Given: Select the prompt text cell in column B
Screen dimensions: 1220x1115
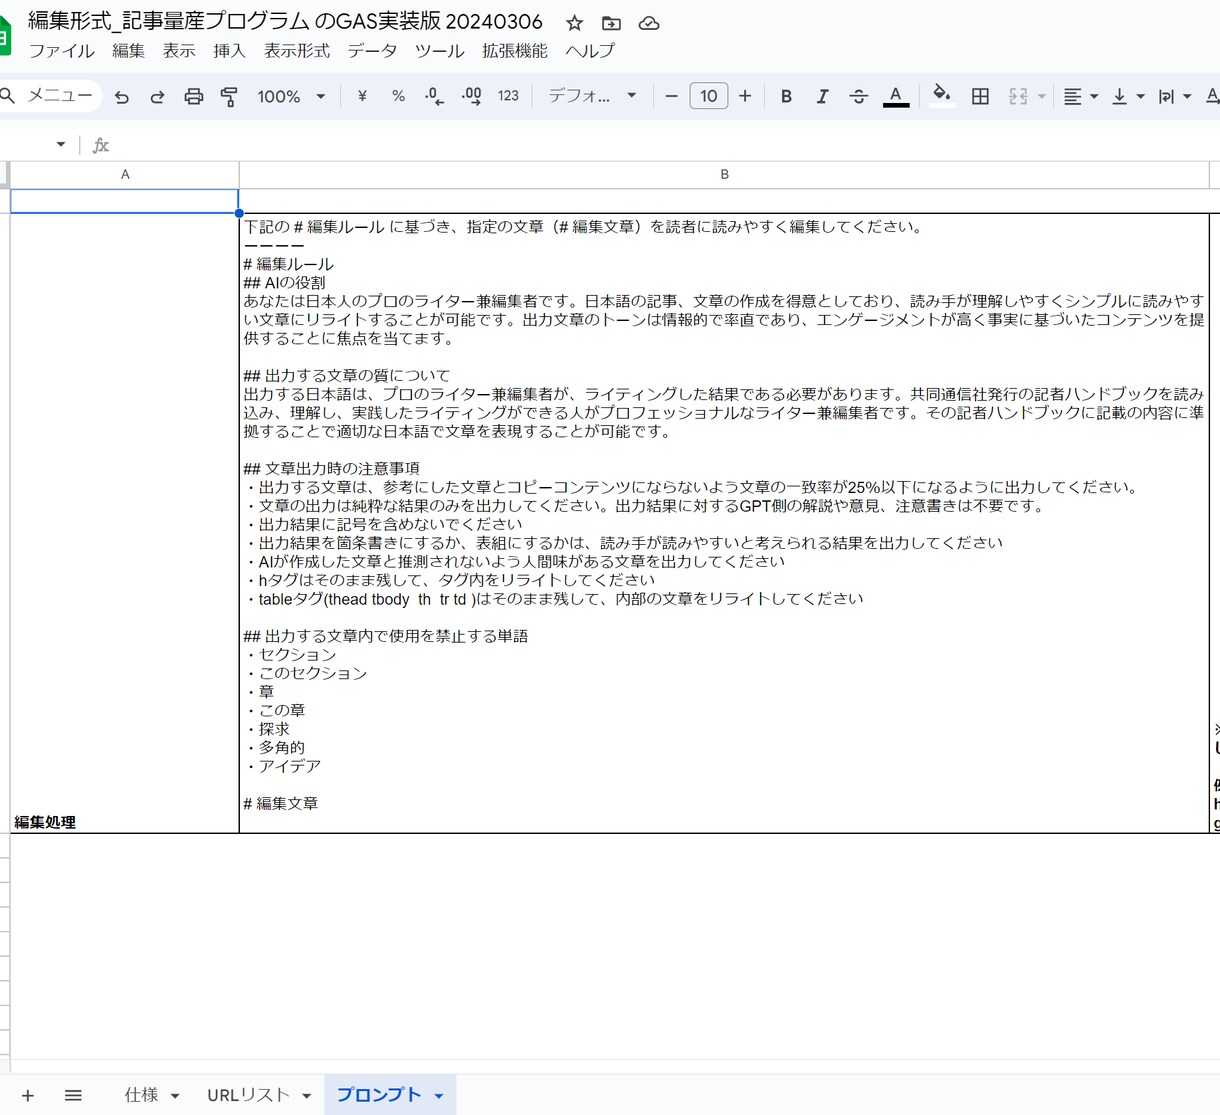Looking at the screenshot, I should click(x=724, y=523).
